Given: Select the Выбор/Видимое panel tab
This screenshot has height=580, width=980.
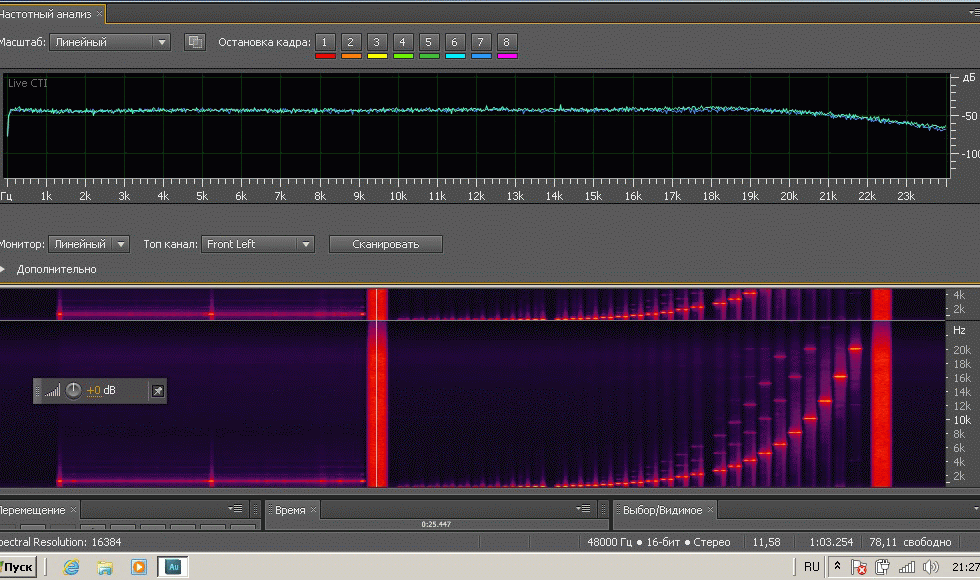Looking at the screenshot, I should coord(662,510).
